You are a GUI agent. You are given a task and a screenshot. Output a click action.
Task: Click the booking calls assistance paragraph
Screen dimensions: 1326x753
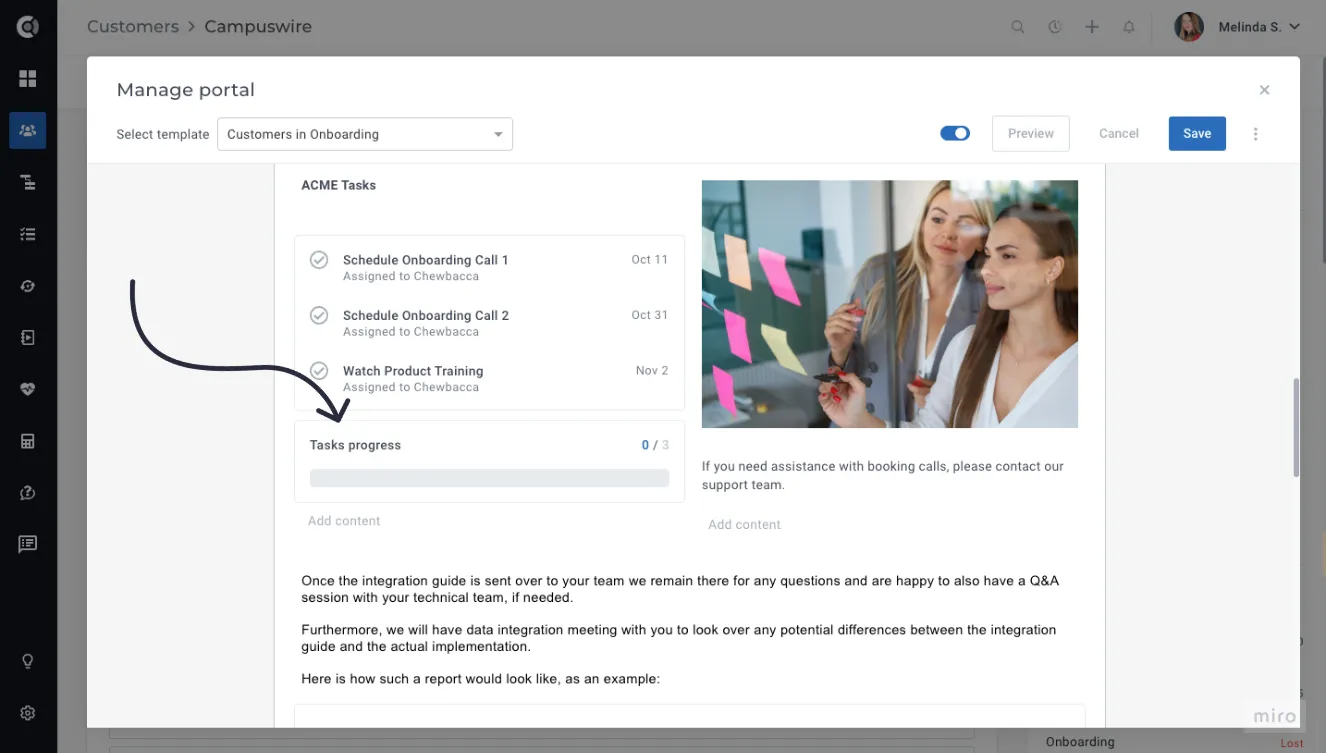coord(883,476)
